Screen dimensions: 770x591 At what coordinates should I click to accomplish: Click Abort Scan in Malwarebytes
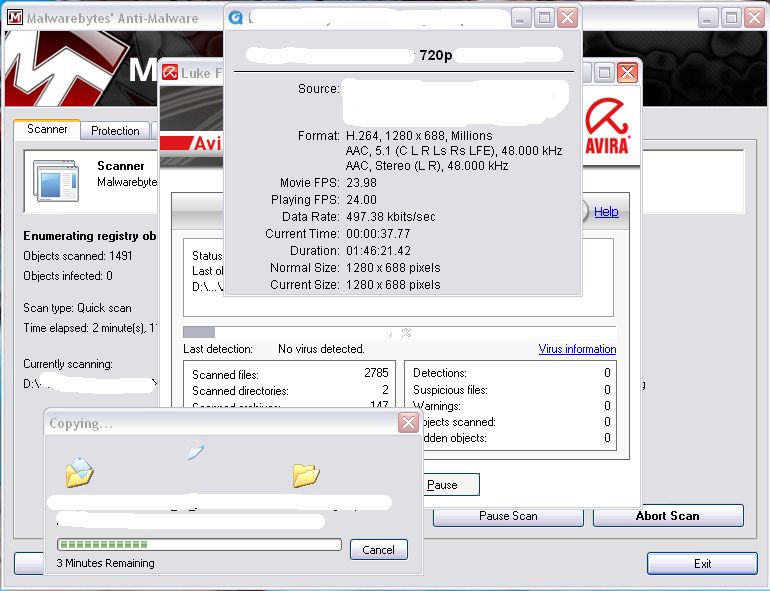point(668,516)
